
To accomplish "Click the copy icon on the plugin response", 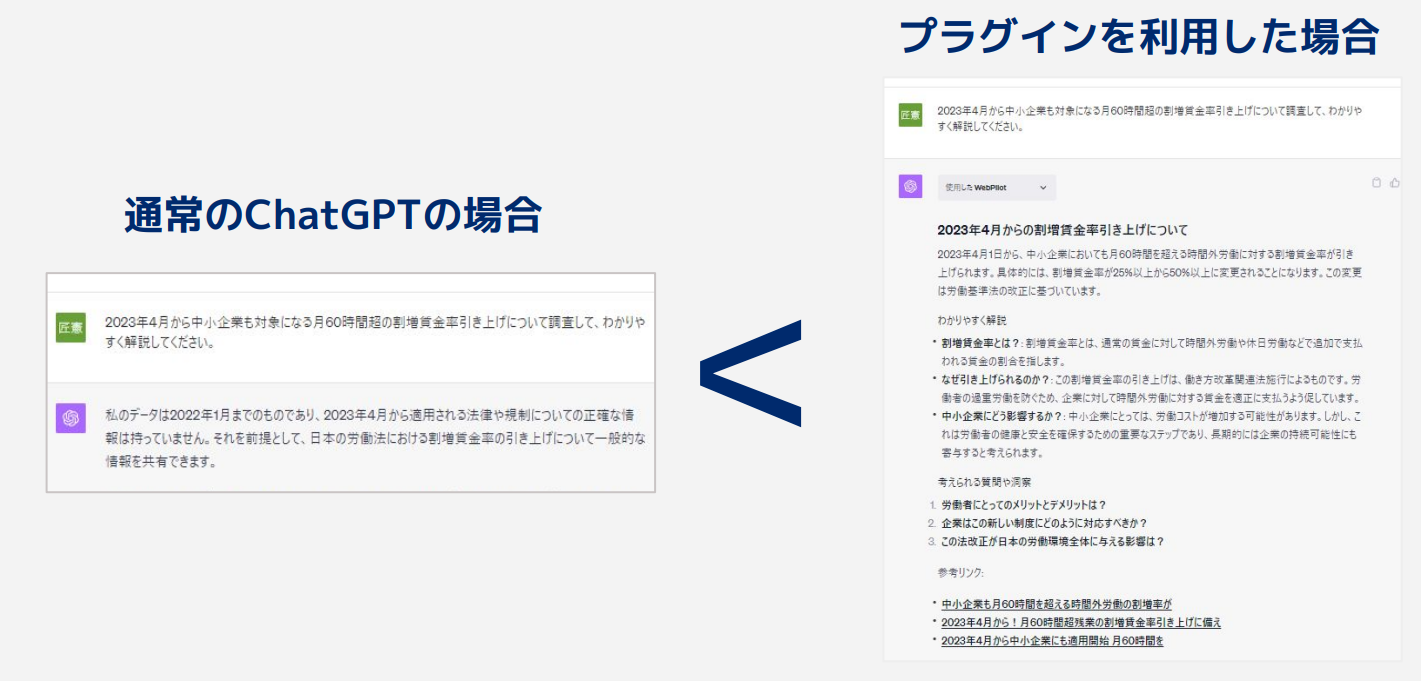I will pos(1377,183).
